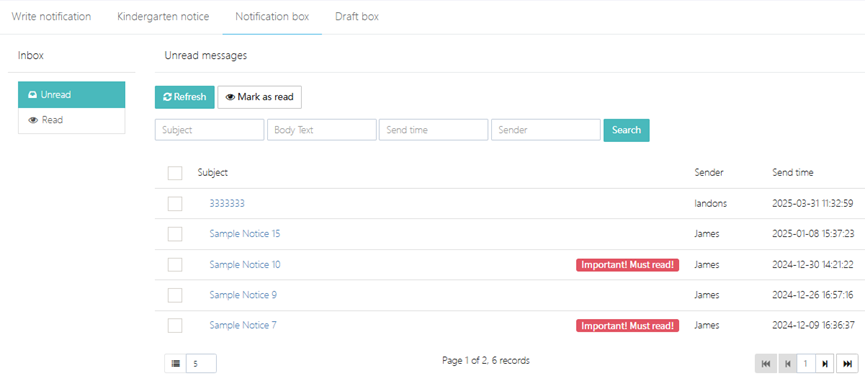The image size is (865, 376).
Task: Open the Write notification tab
Action: pyautogui.click(x=51, y=17)
